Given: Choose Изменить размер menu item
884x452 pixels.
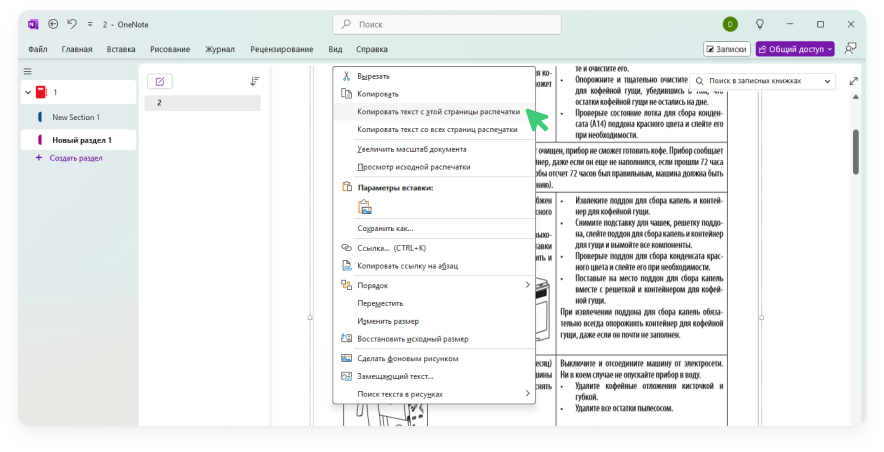Looking at the screenshot, I should [x=434, y=321].
